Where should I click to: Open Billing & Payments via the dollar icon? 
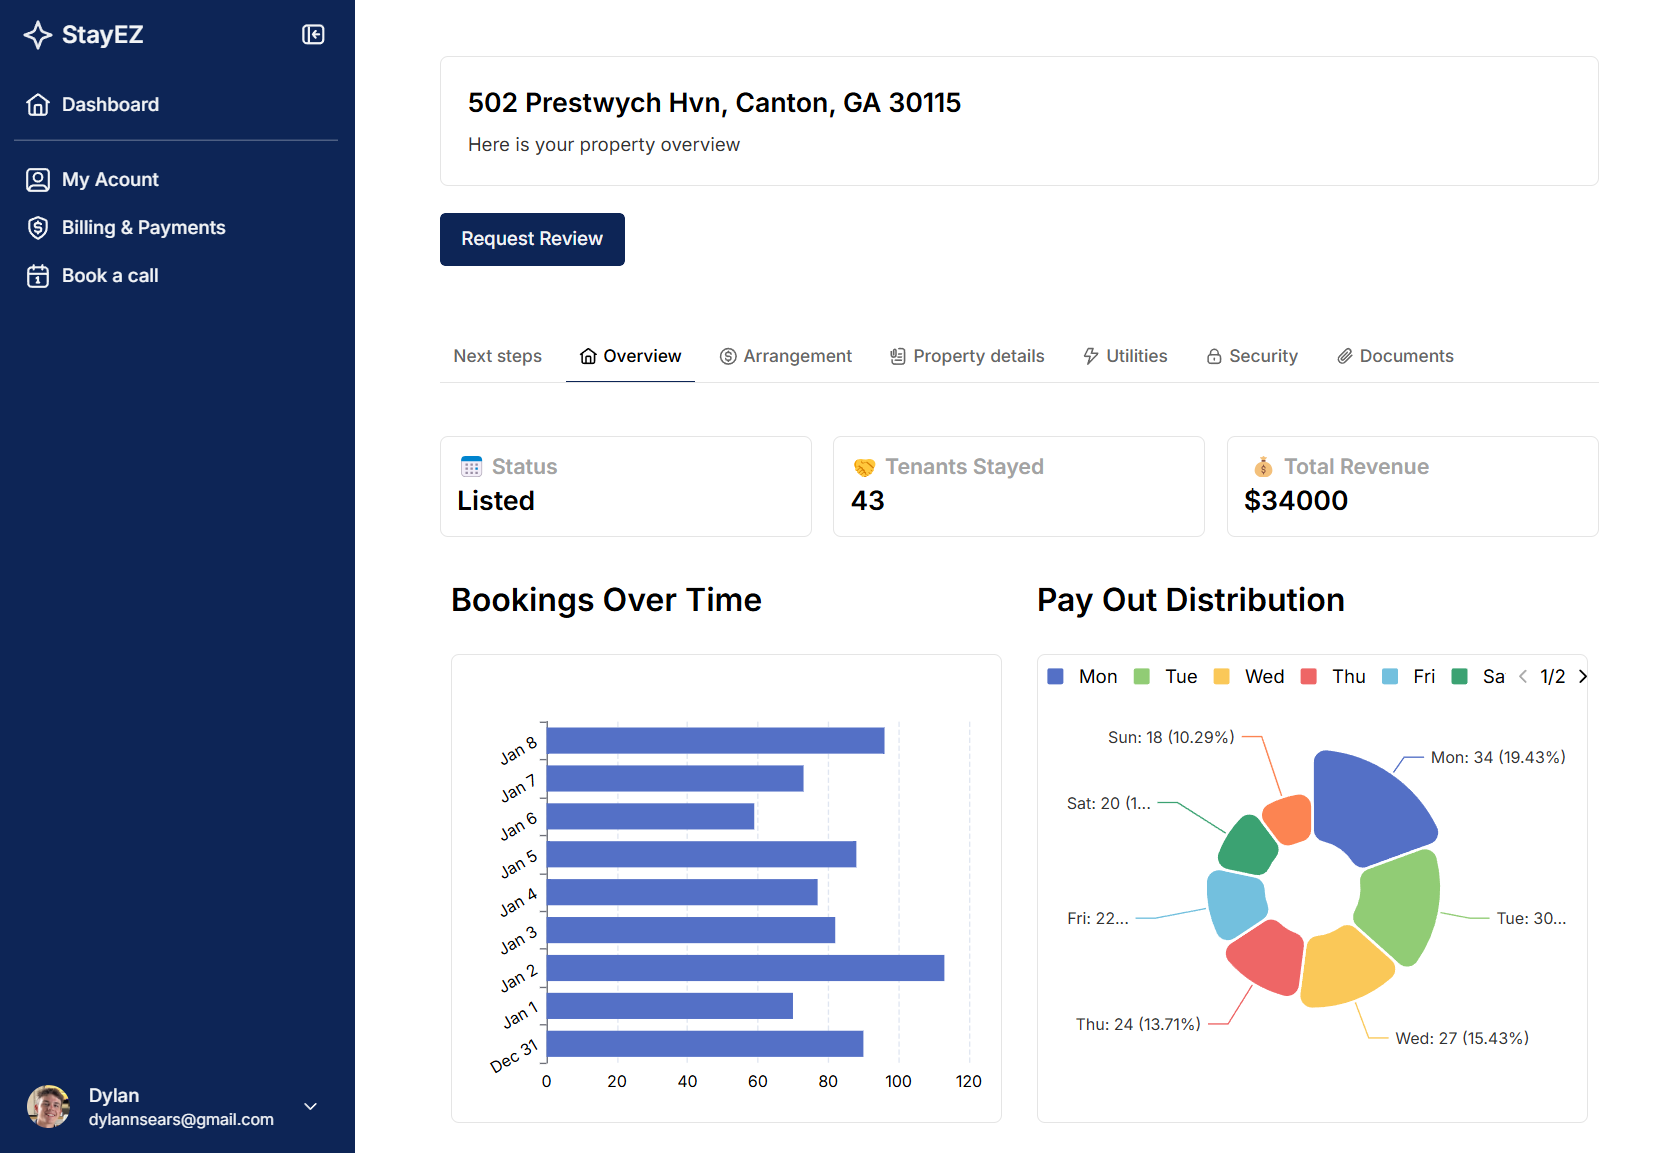point(38,227)
